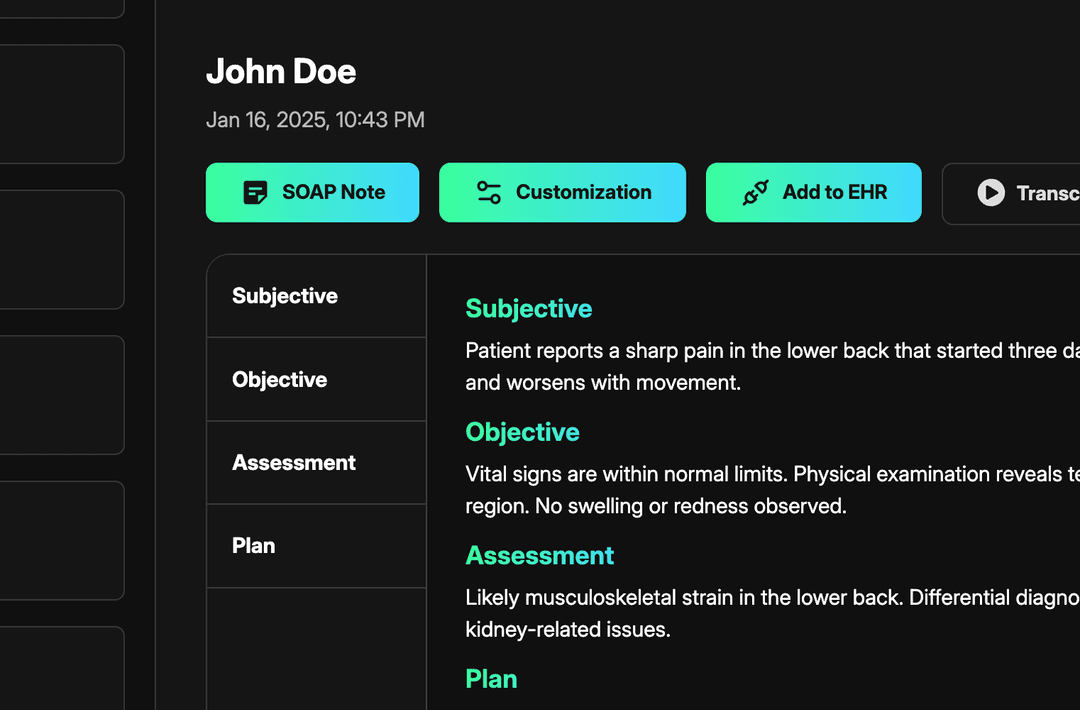
Task: Select the Assessment tab in side panel
Action: [x=294, y=463]
